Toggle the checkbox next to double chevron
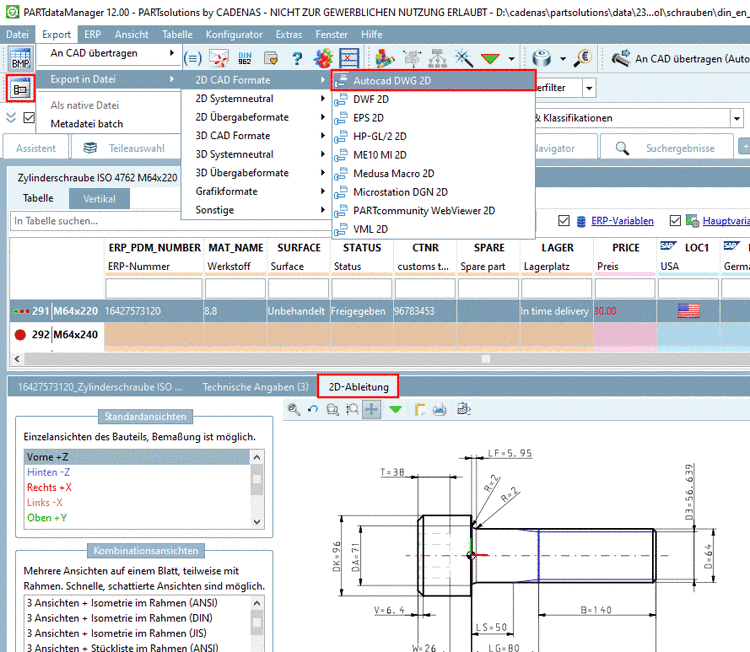 (x=29, y=117)
